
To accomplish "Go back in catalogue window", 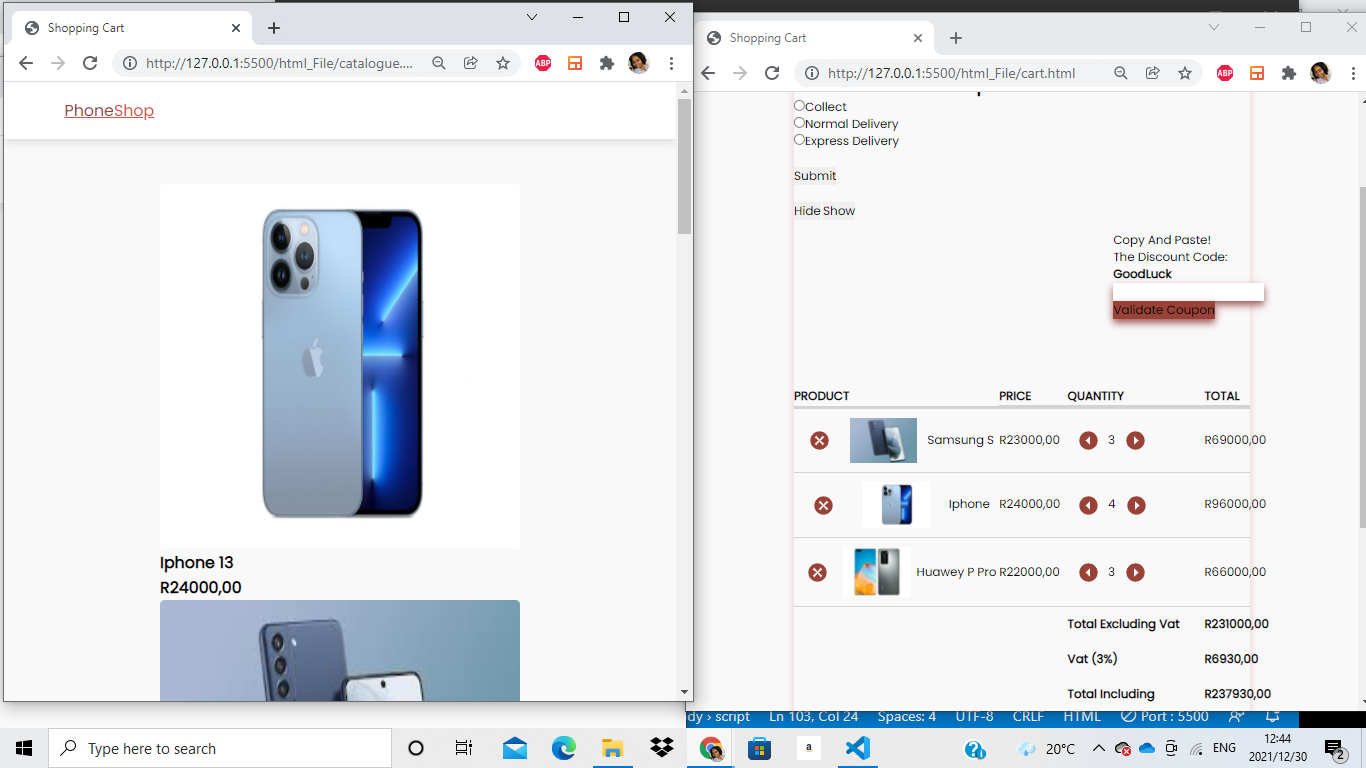I will [26, 63].
